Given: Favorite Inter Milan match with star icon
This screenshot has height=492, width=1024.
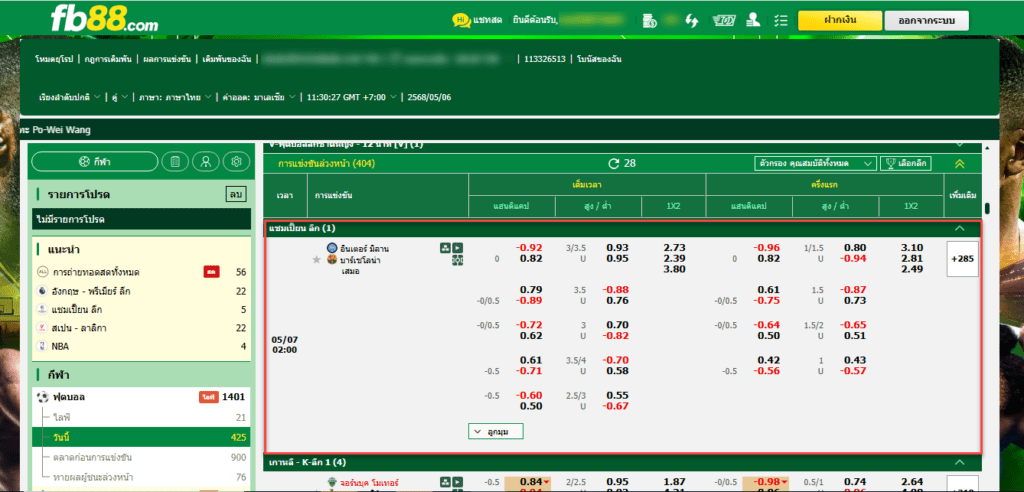Looking at the screenshot, I should (317, 259).
